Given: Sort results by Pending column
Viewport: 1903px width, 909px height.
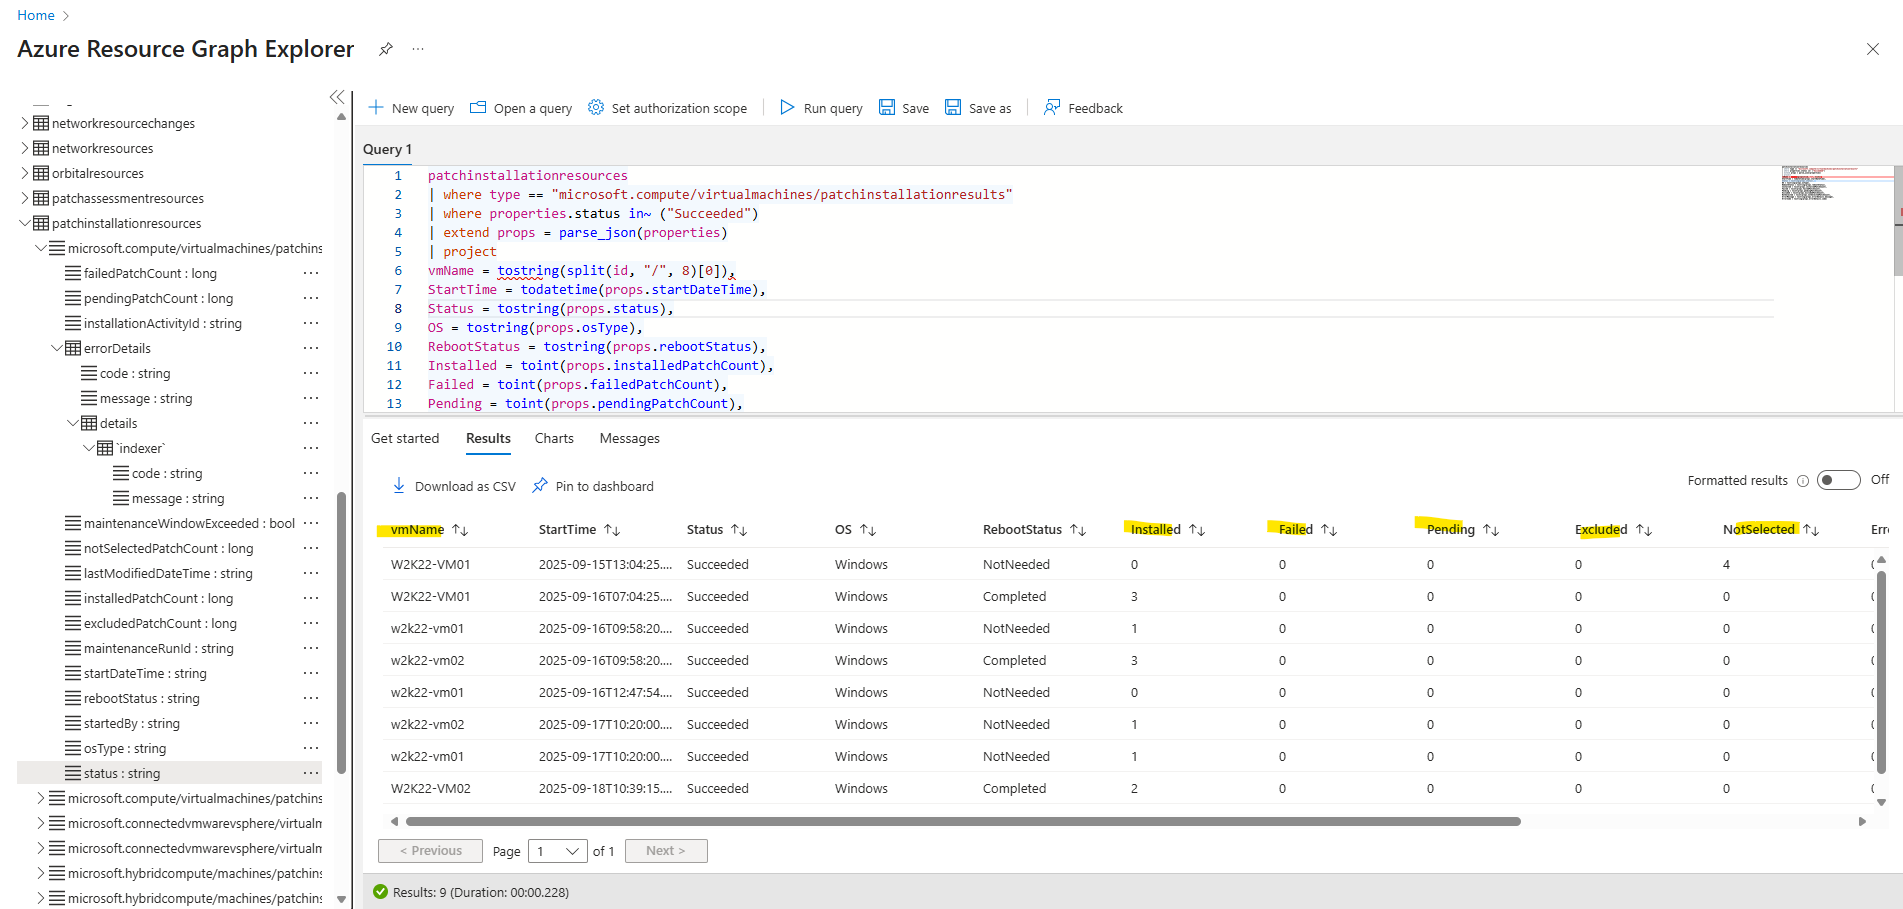Looking at the screenshot, I should (x=1491, y=530).
